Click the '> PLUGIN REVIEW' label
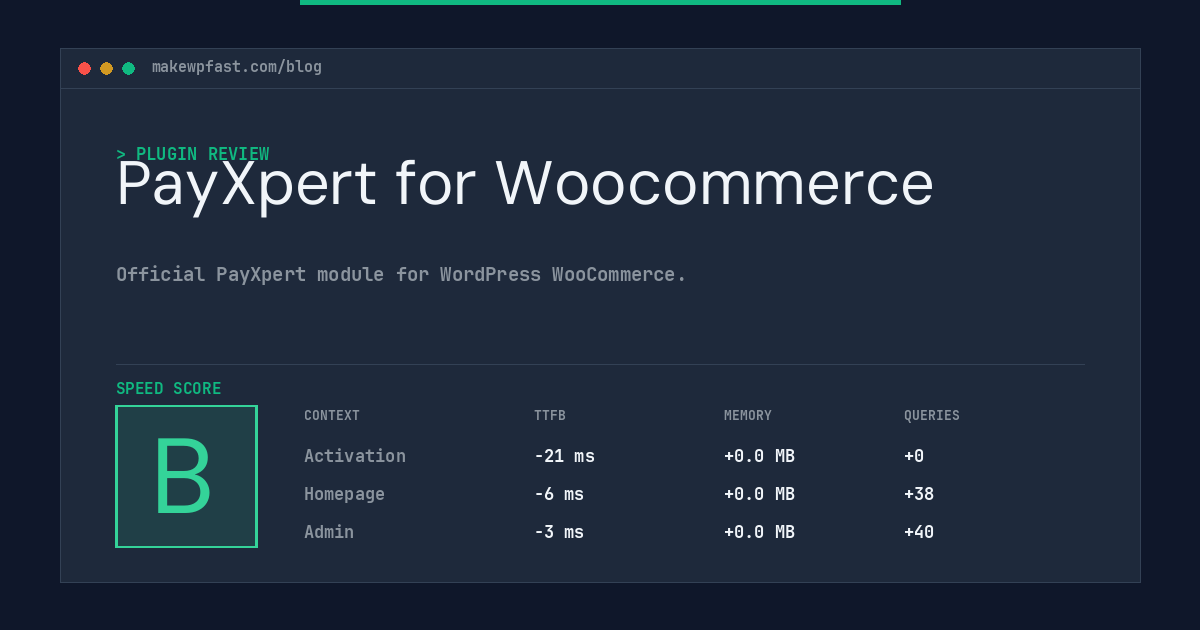 point(193,154)
